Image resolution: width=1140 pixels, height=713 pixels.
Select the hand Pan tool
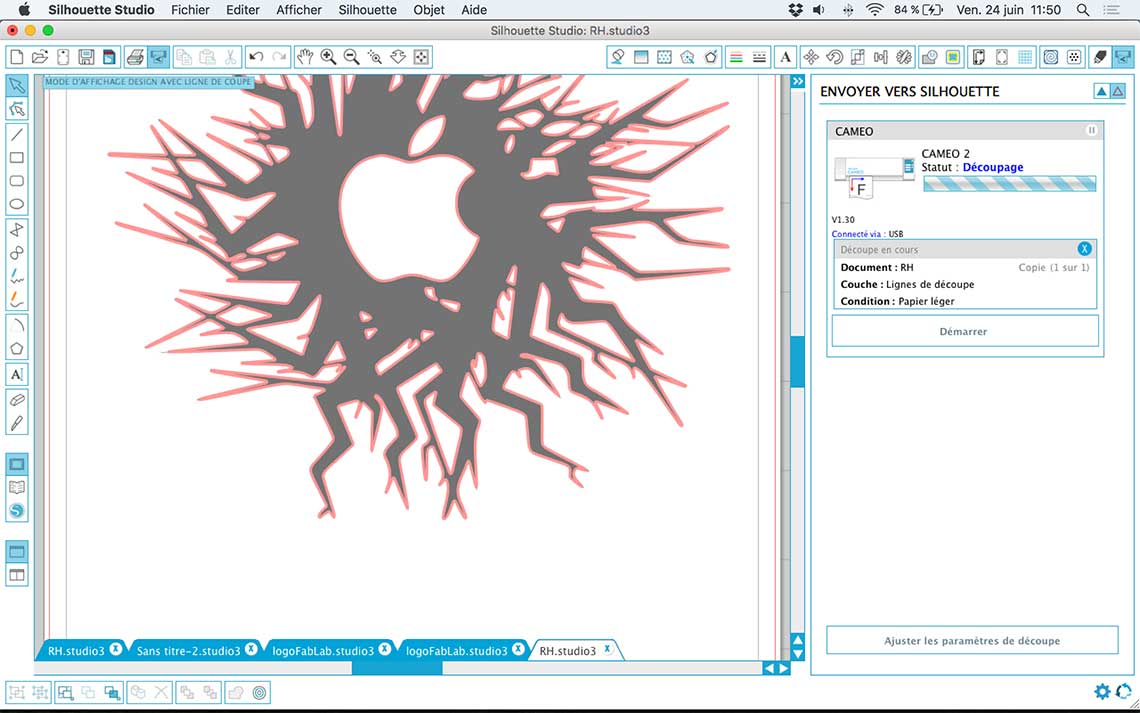305,57
